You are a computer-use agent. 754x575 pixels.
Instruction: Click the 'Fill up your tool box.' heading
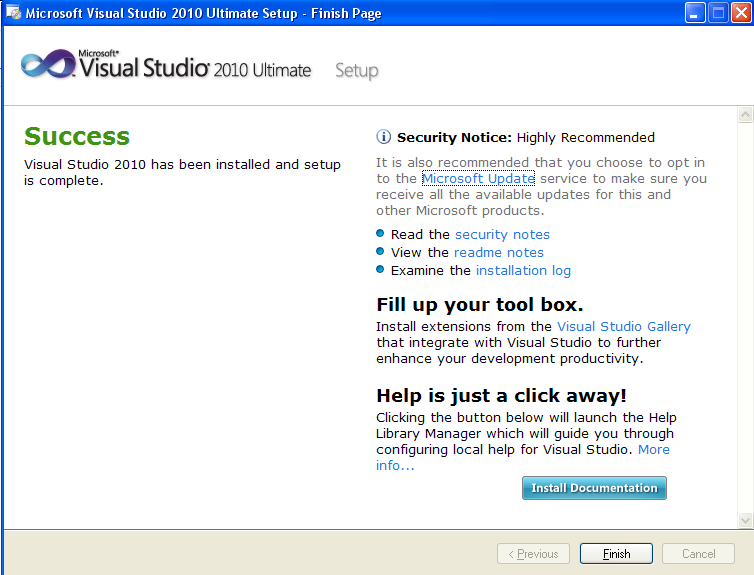[479, 304]
